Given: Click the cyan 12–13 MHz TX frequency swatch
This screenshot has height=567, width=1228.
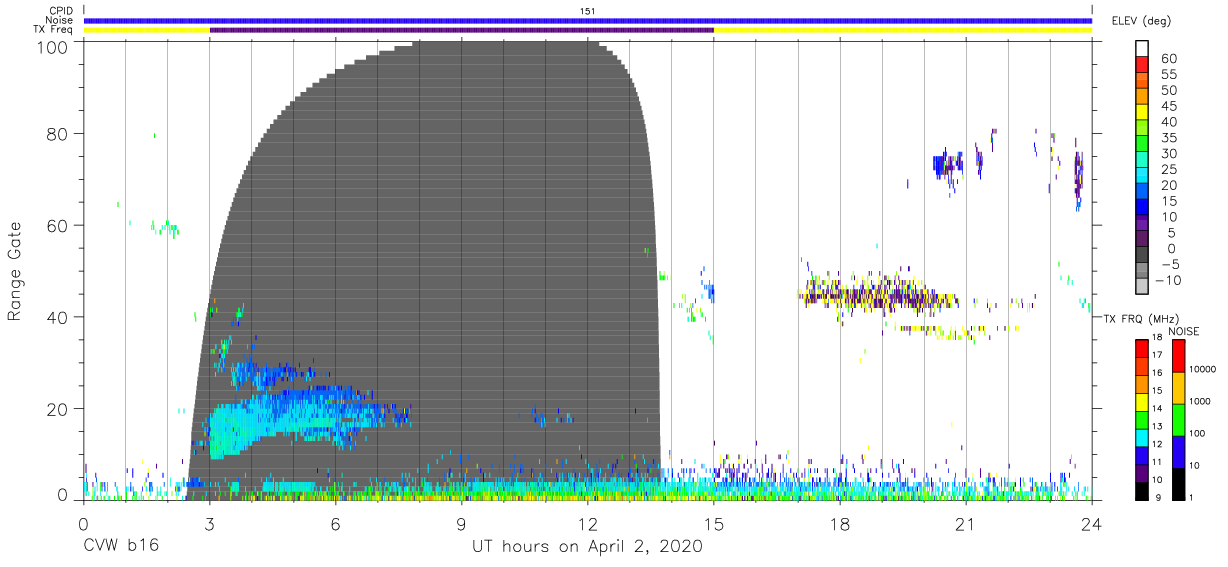Looking at the screenshot, I should click(1142, 437).
